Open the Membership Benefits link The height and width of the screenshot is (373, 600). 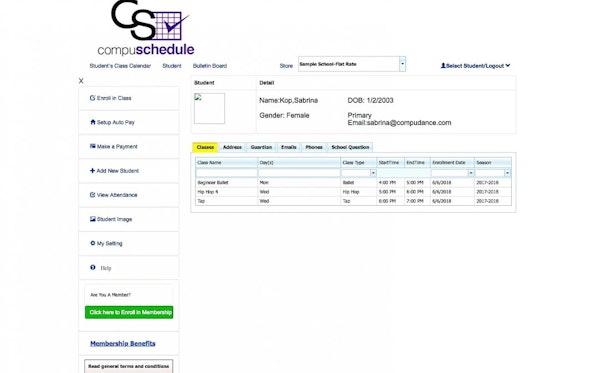point(123,344)
